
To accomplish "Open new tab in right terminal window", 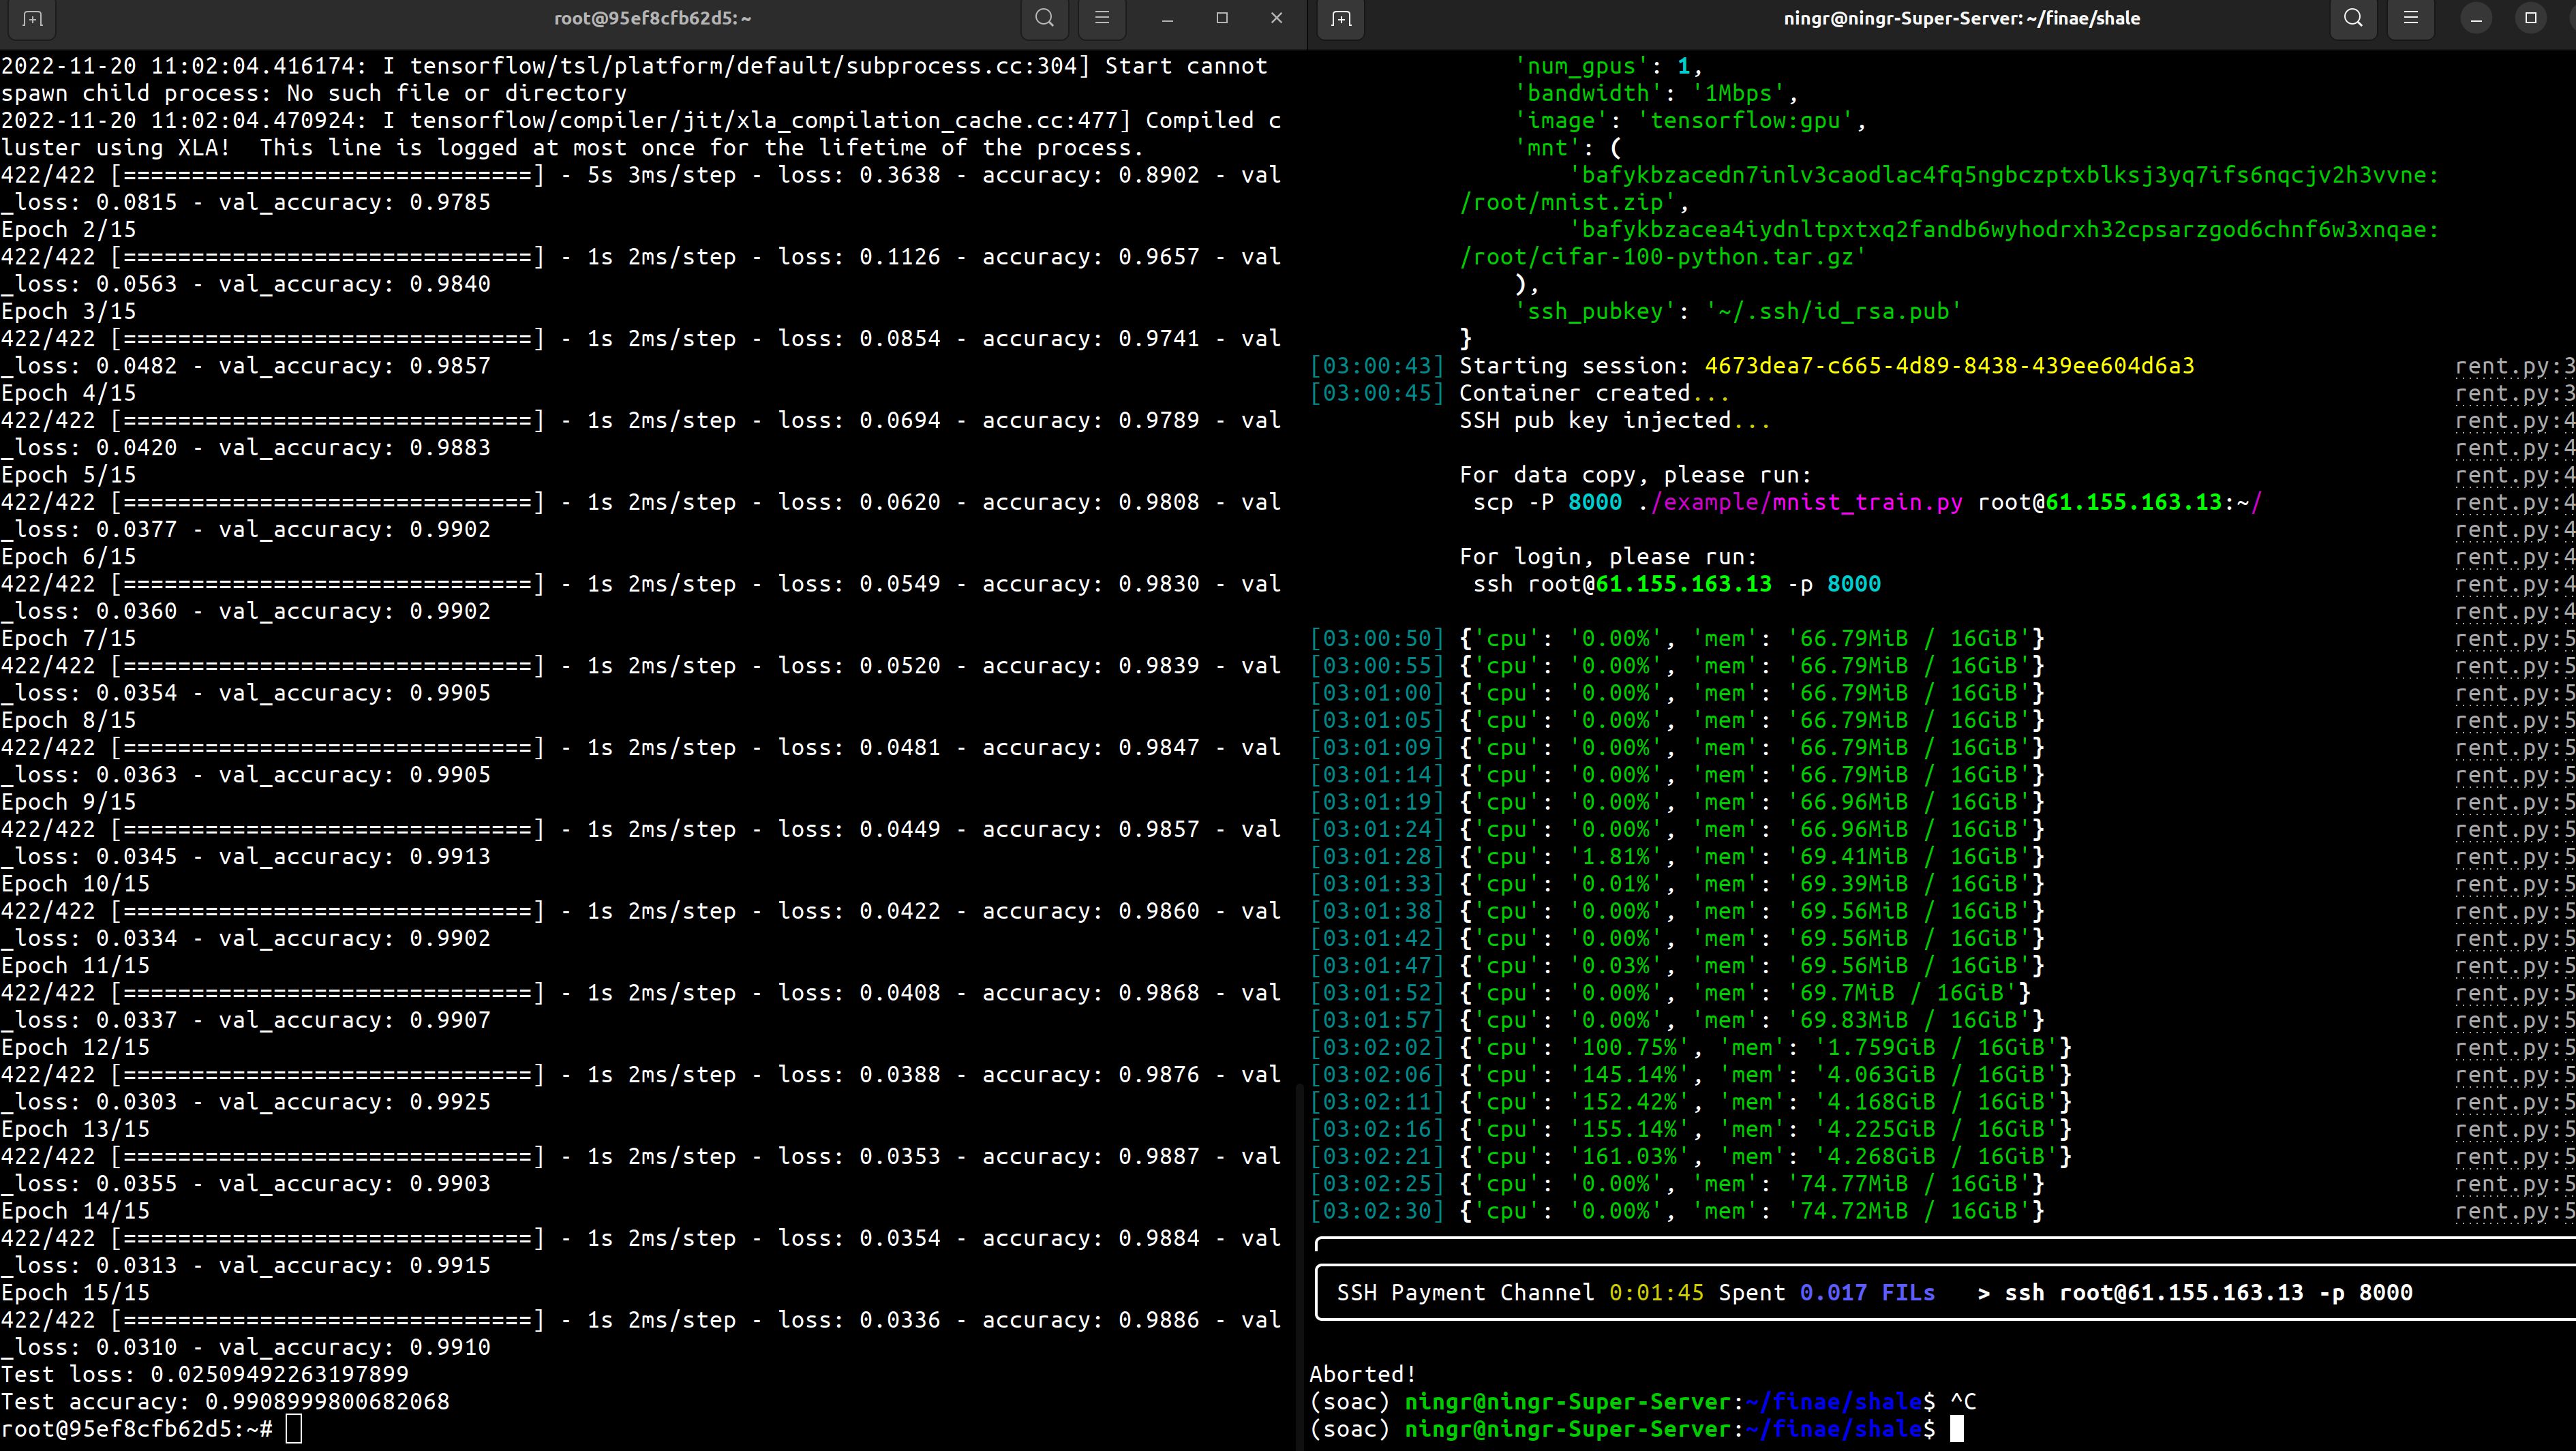I will (x=1341, y=18).
